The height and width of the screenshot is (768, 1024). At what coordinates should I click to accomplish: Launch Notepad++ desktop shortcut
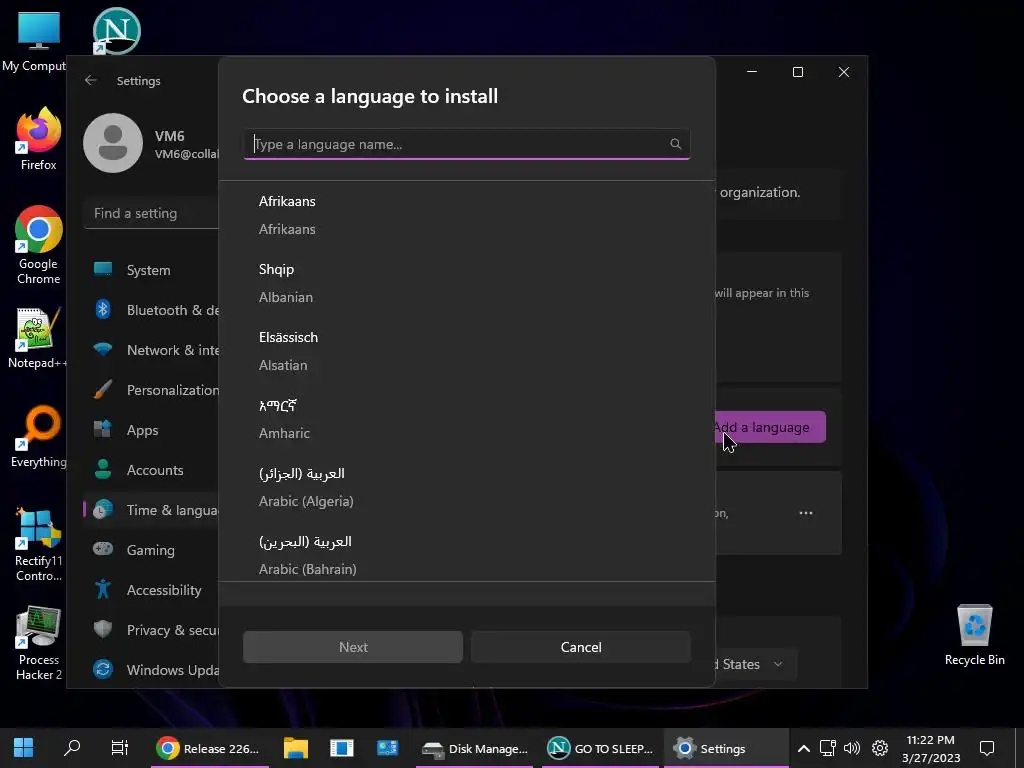coord(38,338)
